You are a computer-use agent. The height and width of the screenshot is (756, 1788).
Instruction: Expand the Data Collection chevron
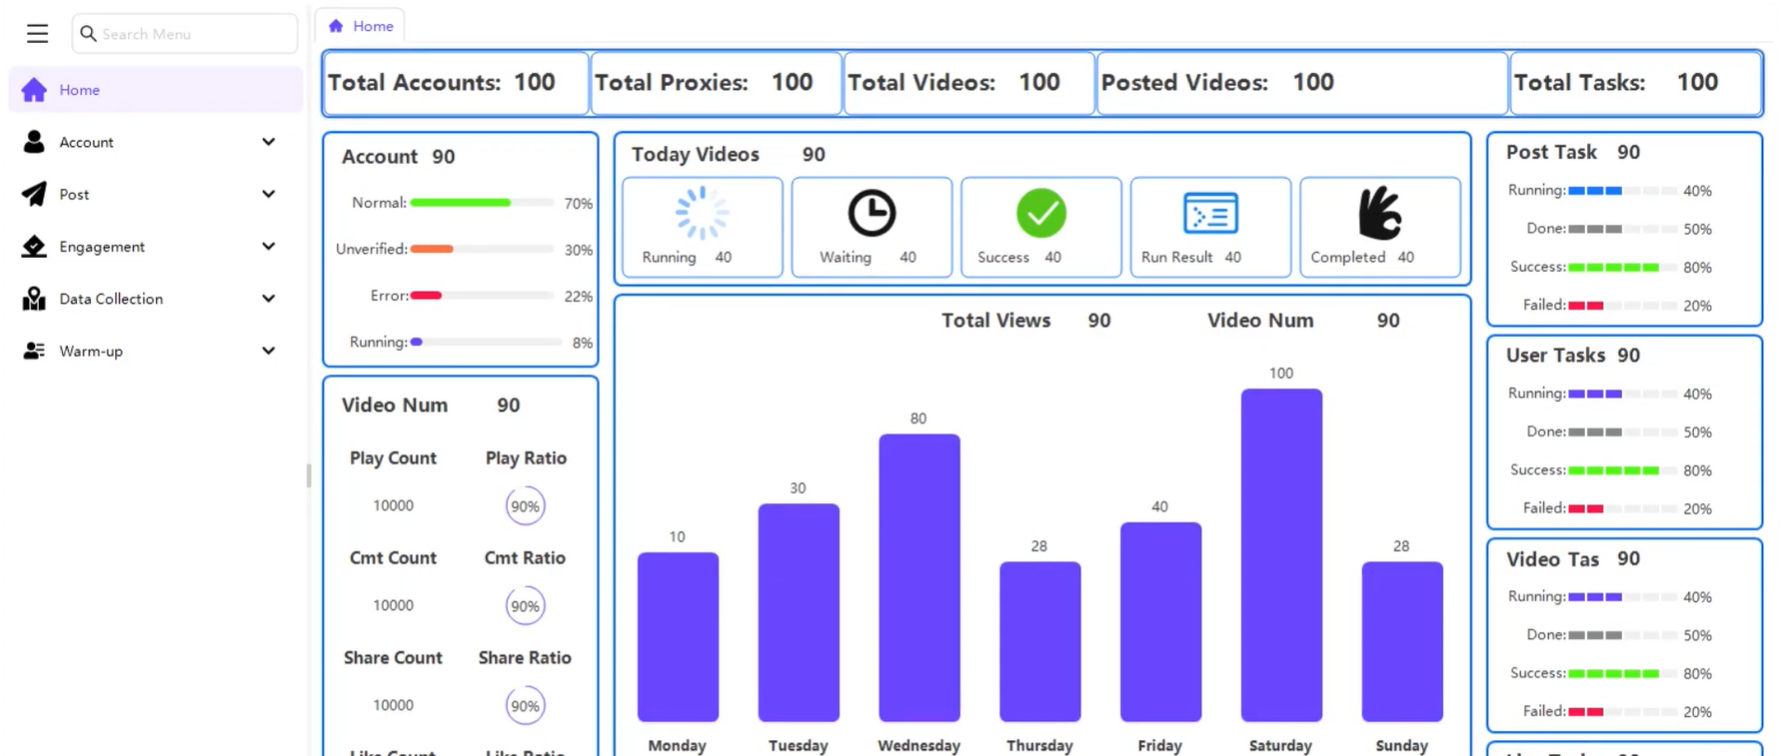268,298
